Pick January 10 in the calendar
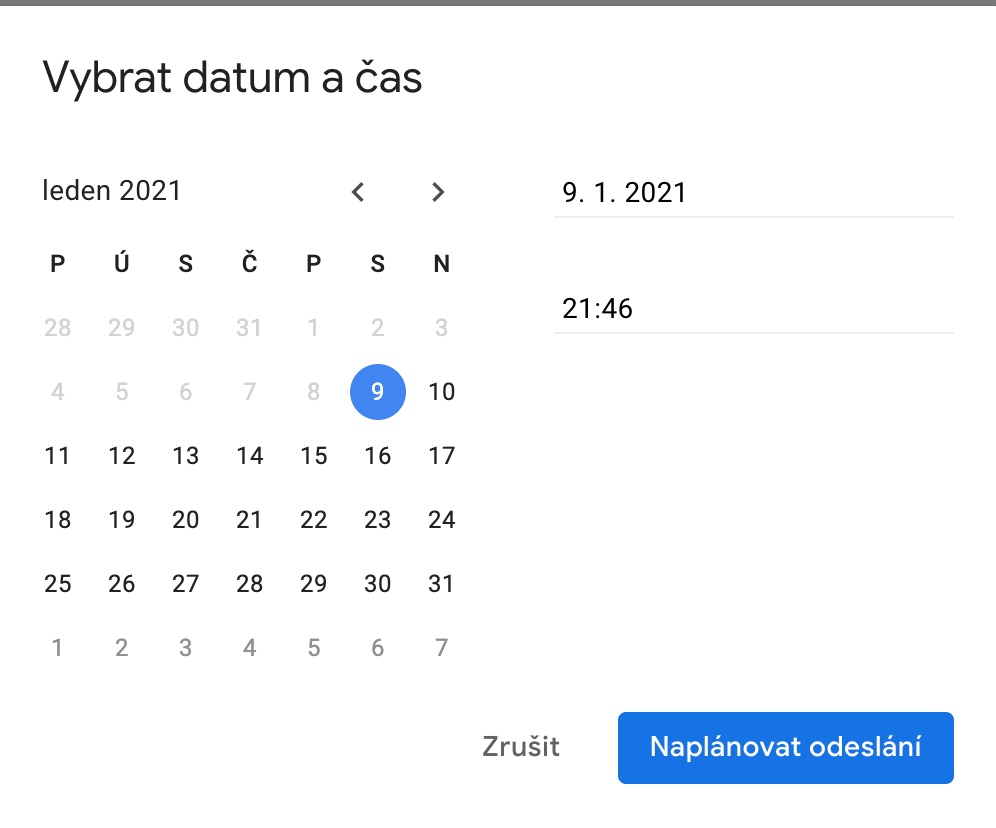Image resolution: width=996 pixels, height=828 pixels. [x=441, y=392]
